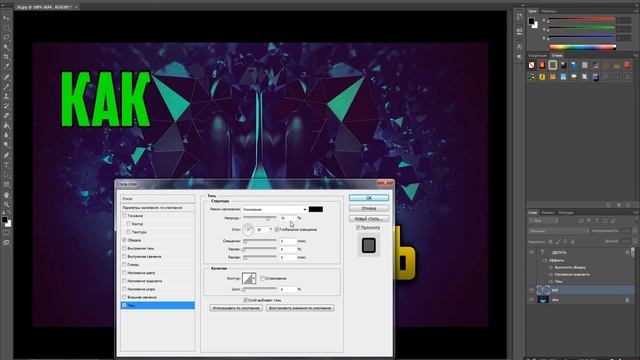Select the Eyedropper tool
The width and height of the screenshot is (640, 360).
[6, 67]
